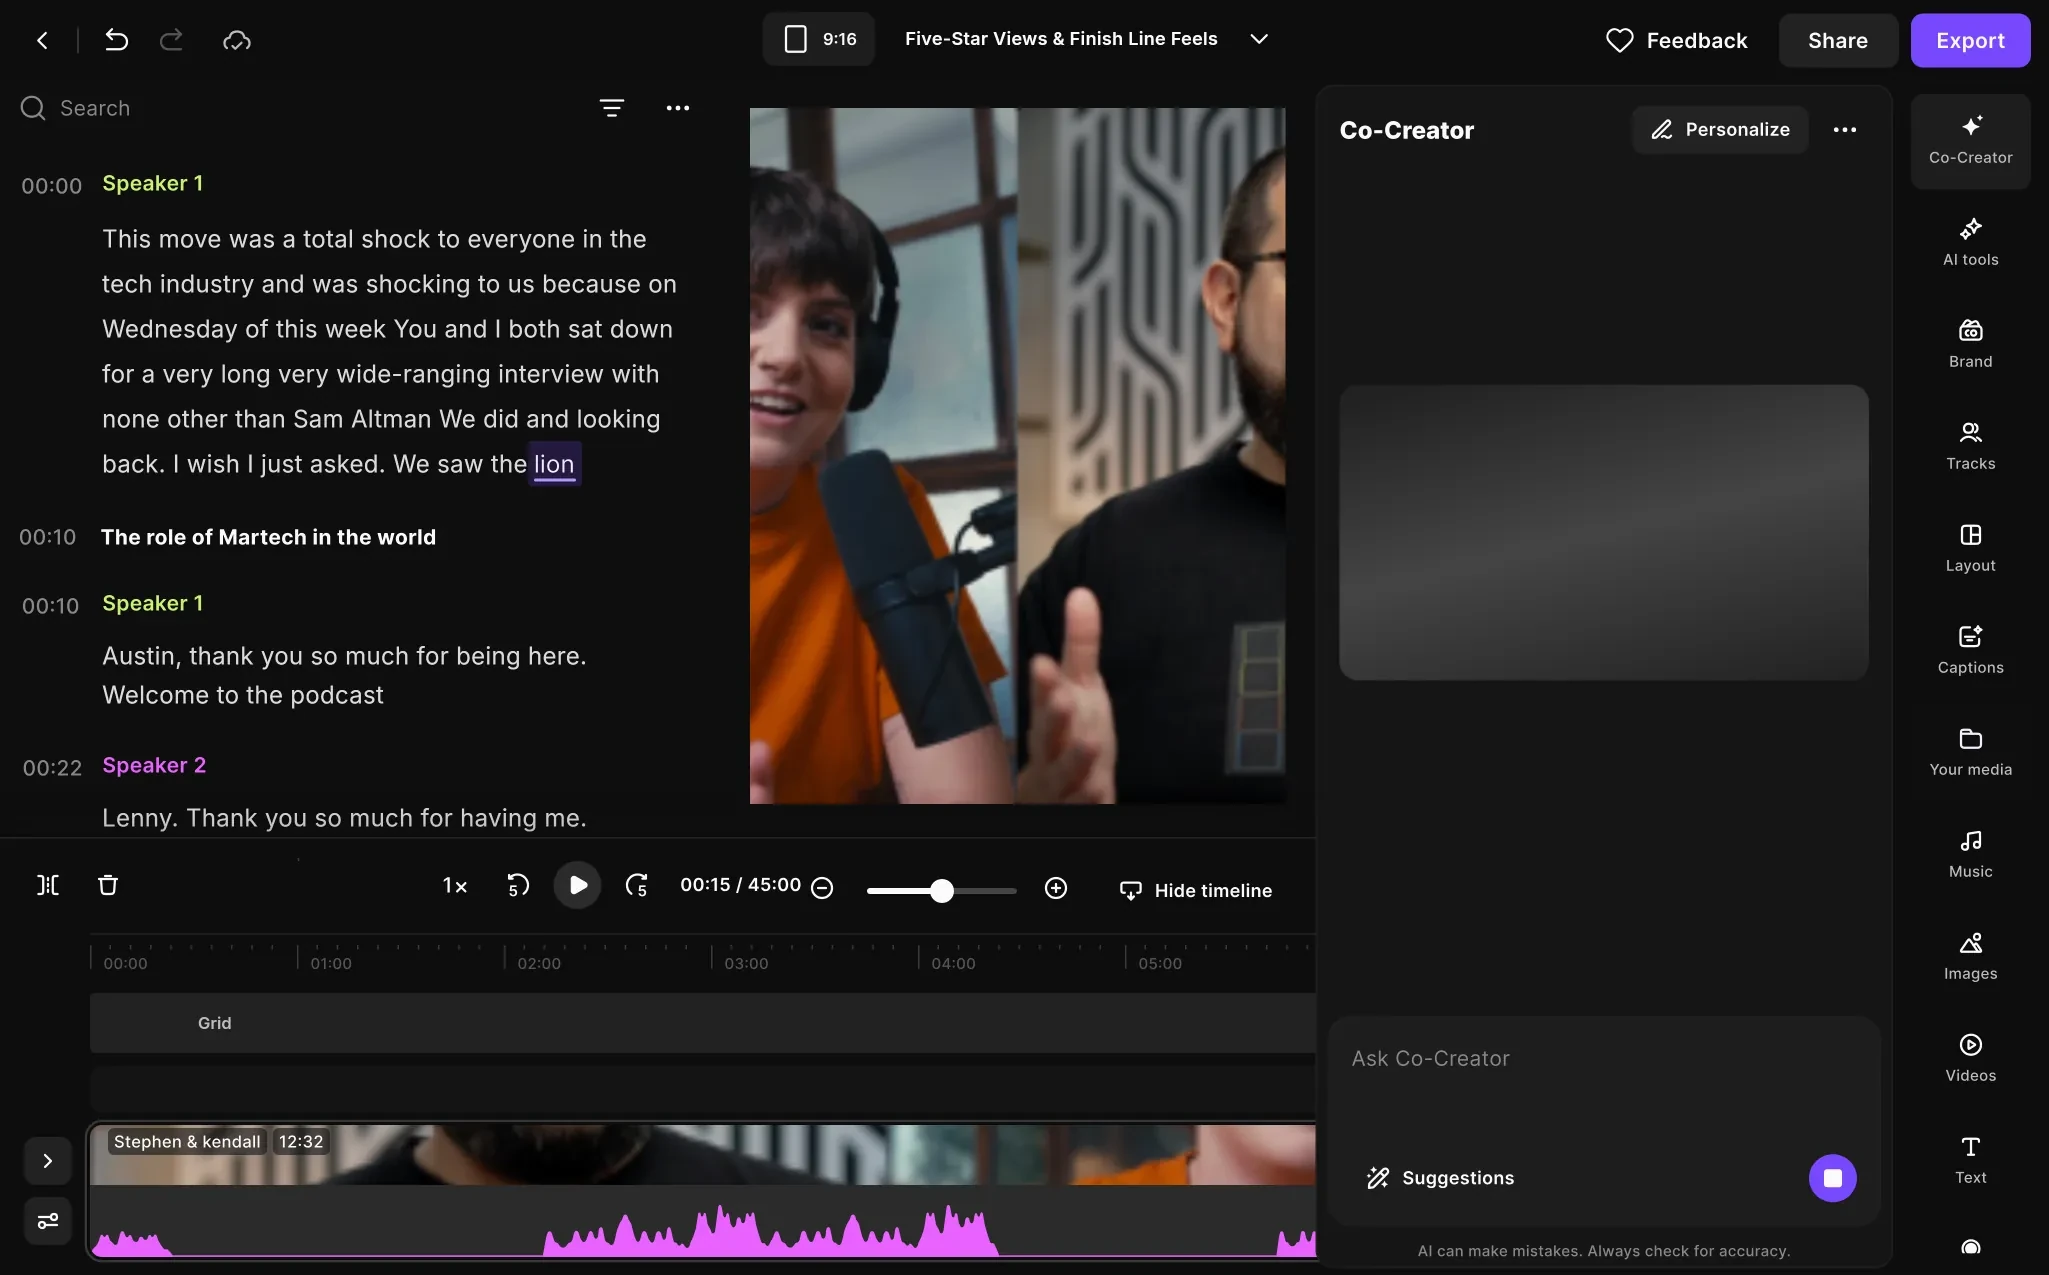Open the Music panel
This screenshot has height=1275, width=2049.
coord(1970,855)
